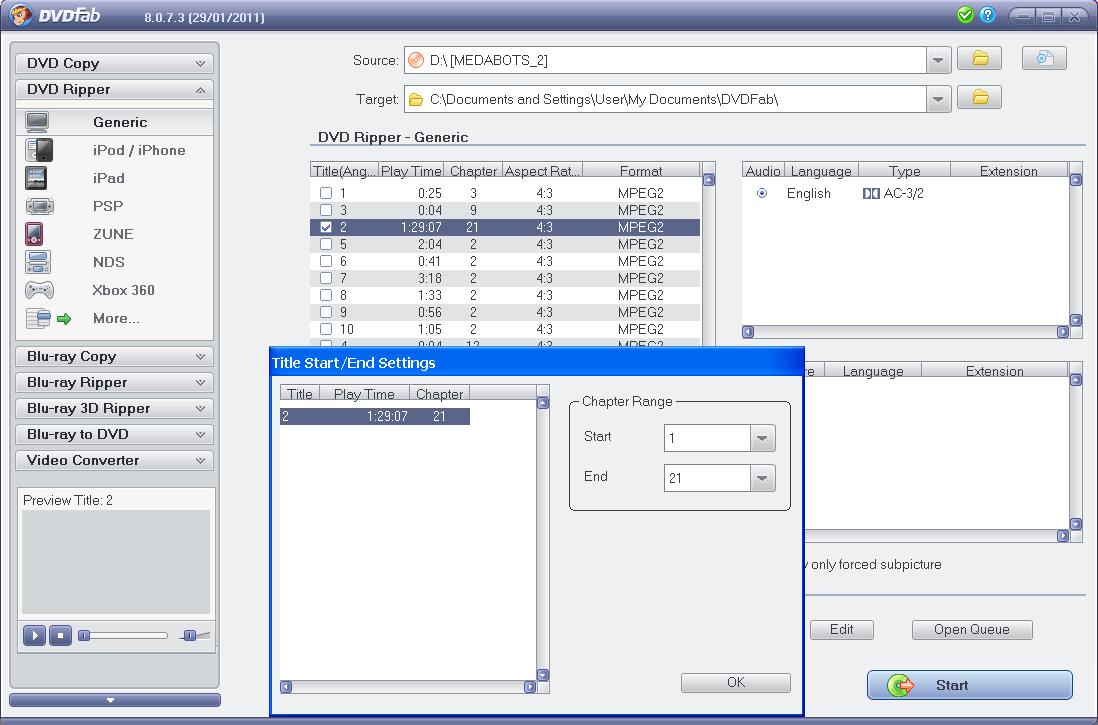Click the audio Language column header
This screenshot has width=1098, height=725.
point(821,170)
